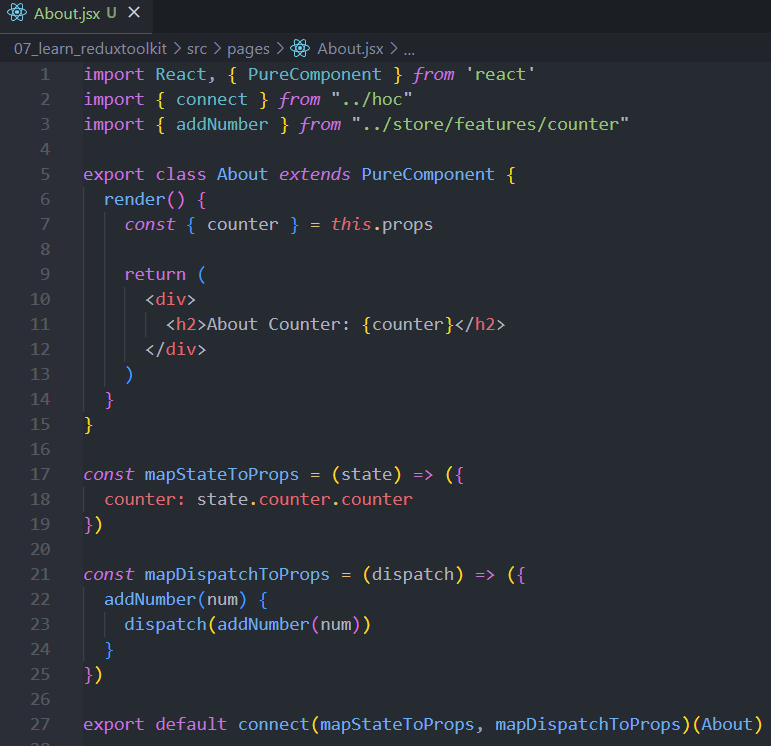Click the About Counter: heading text
Viewport: 771px width, 746px height.
tap(278, 324)
